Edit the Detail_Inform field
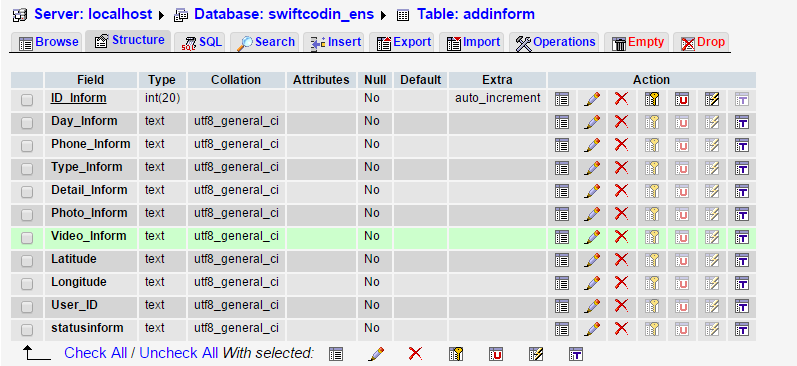The height and width of the screenshot is (366, 797). tap(591, 191)
